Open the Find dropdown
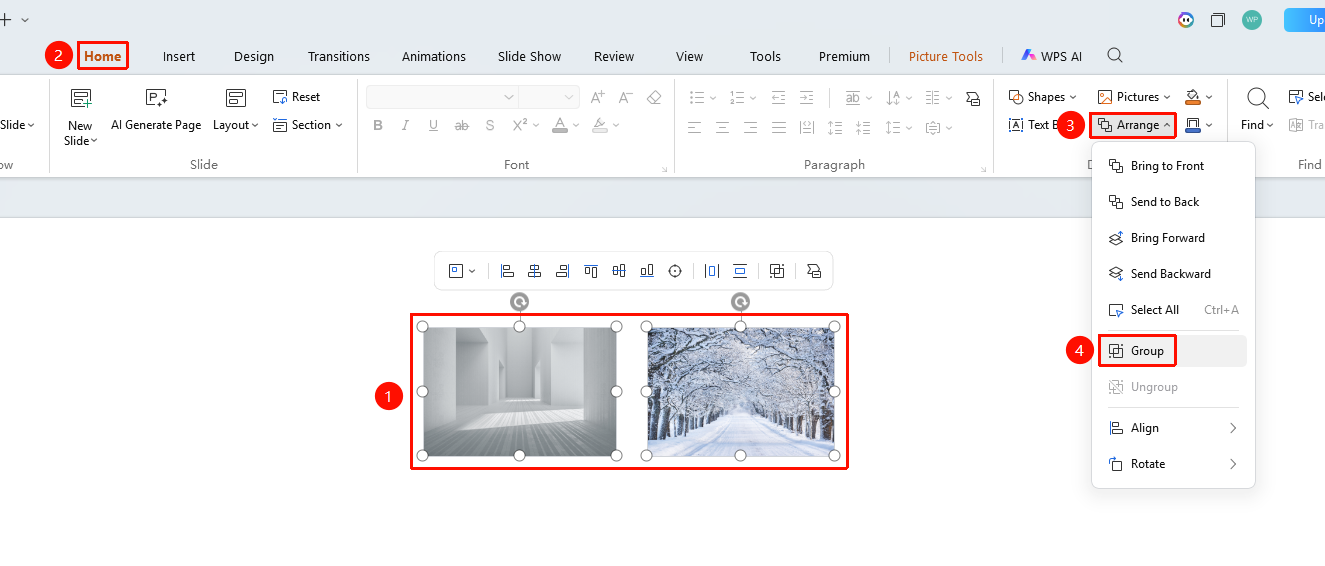The image size is (1325, 566). coord(1258,125)
